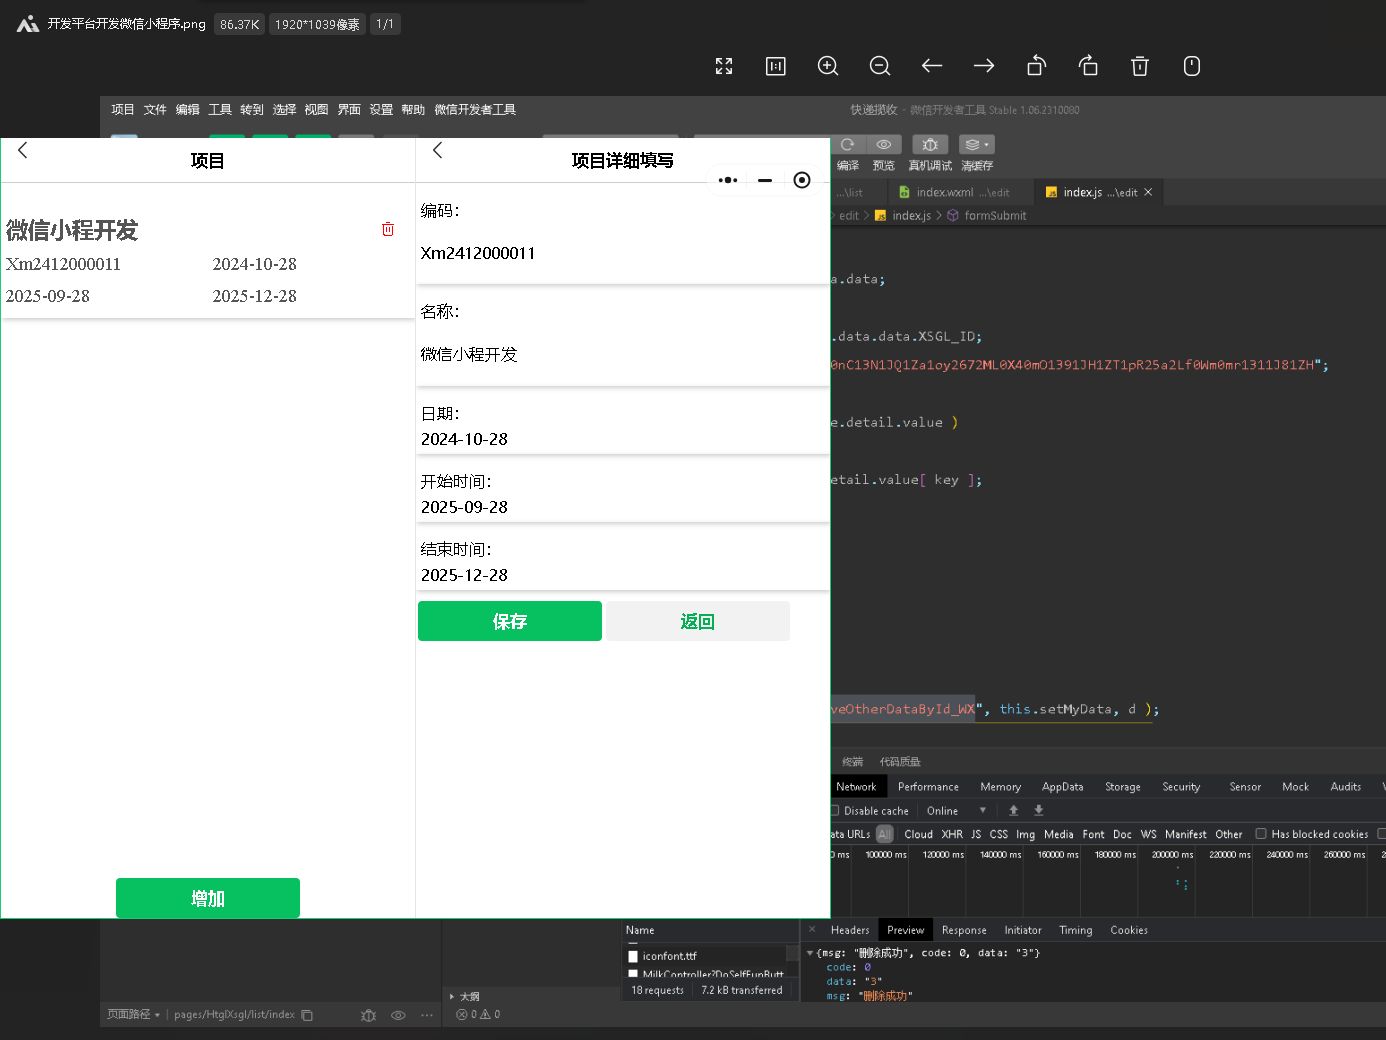Collapse the JSON response object triangle

pyautogui.click(x=810, y=953)
